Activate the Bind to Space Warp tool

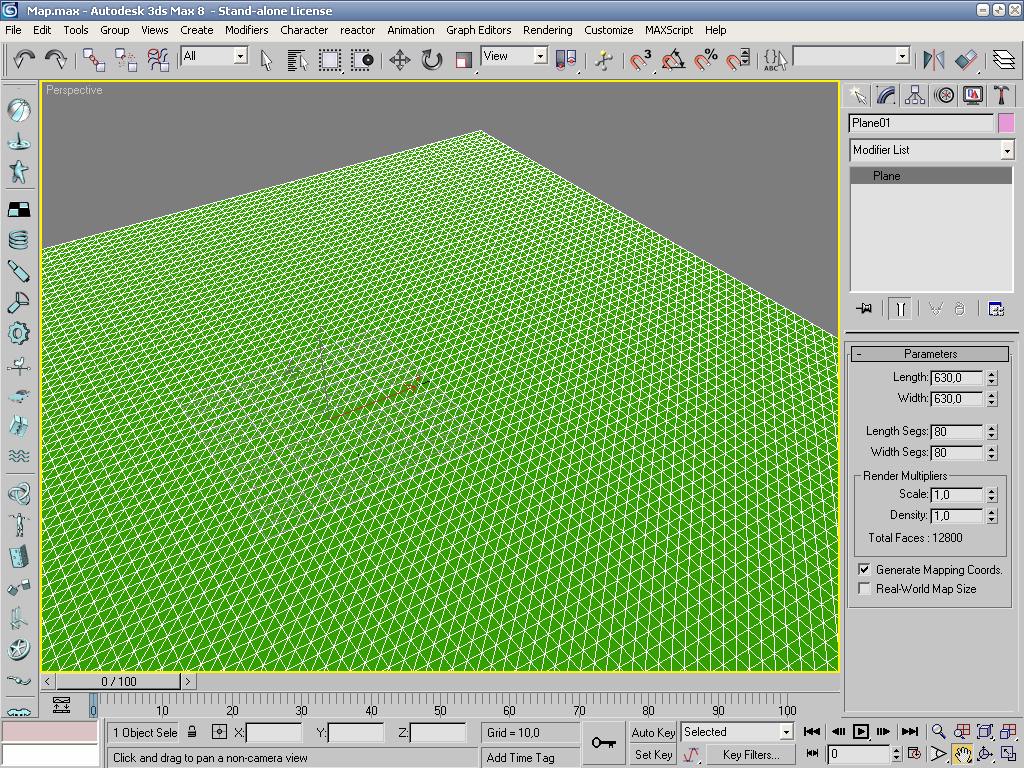click(x=158, y=60)
